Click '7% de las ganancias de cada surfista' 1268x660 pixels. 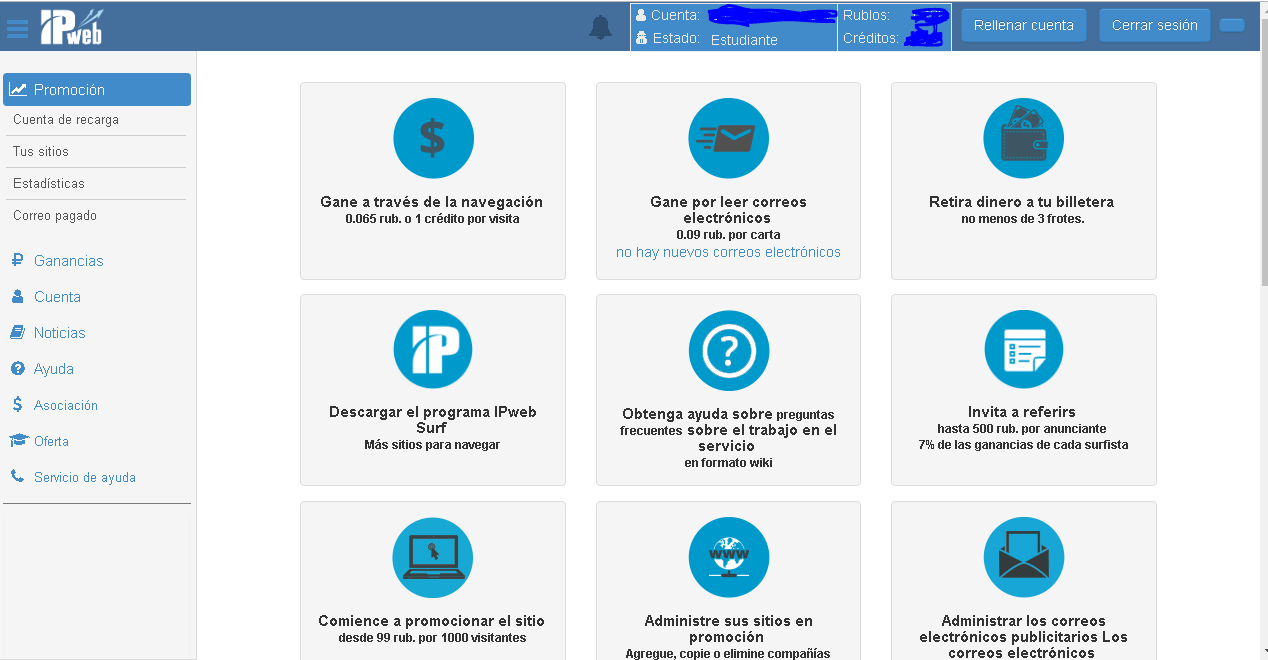1023,445
